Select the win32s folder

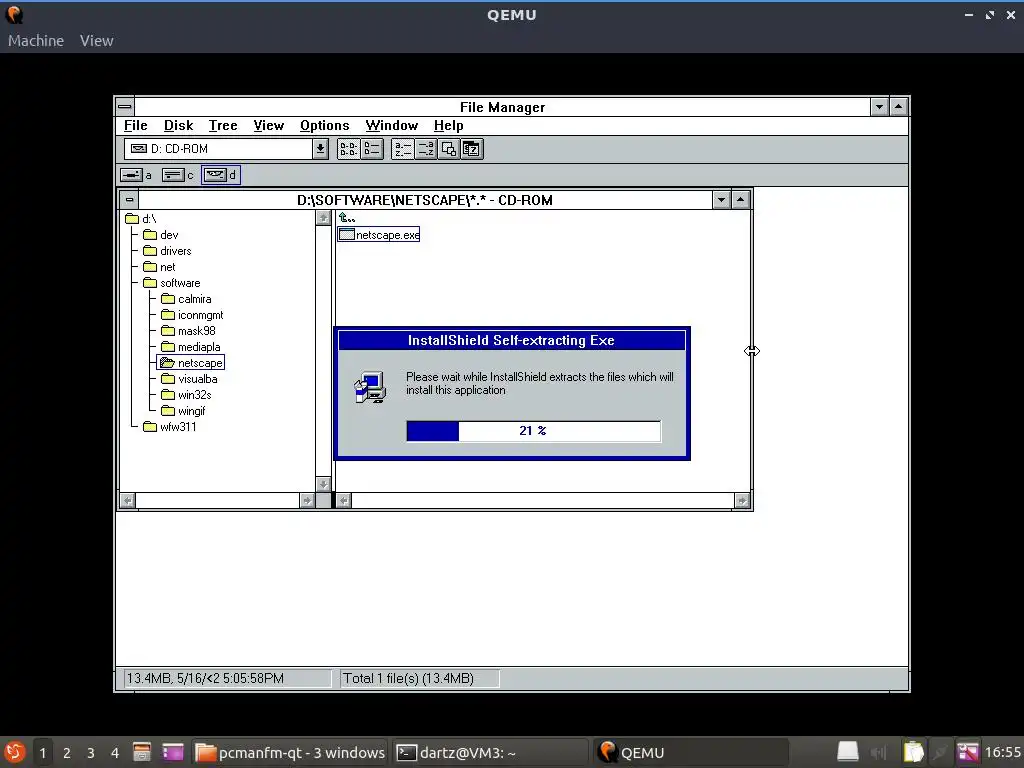pos(186,395)
